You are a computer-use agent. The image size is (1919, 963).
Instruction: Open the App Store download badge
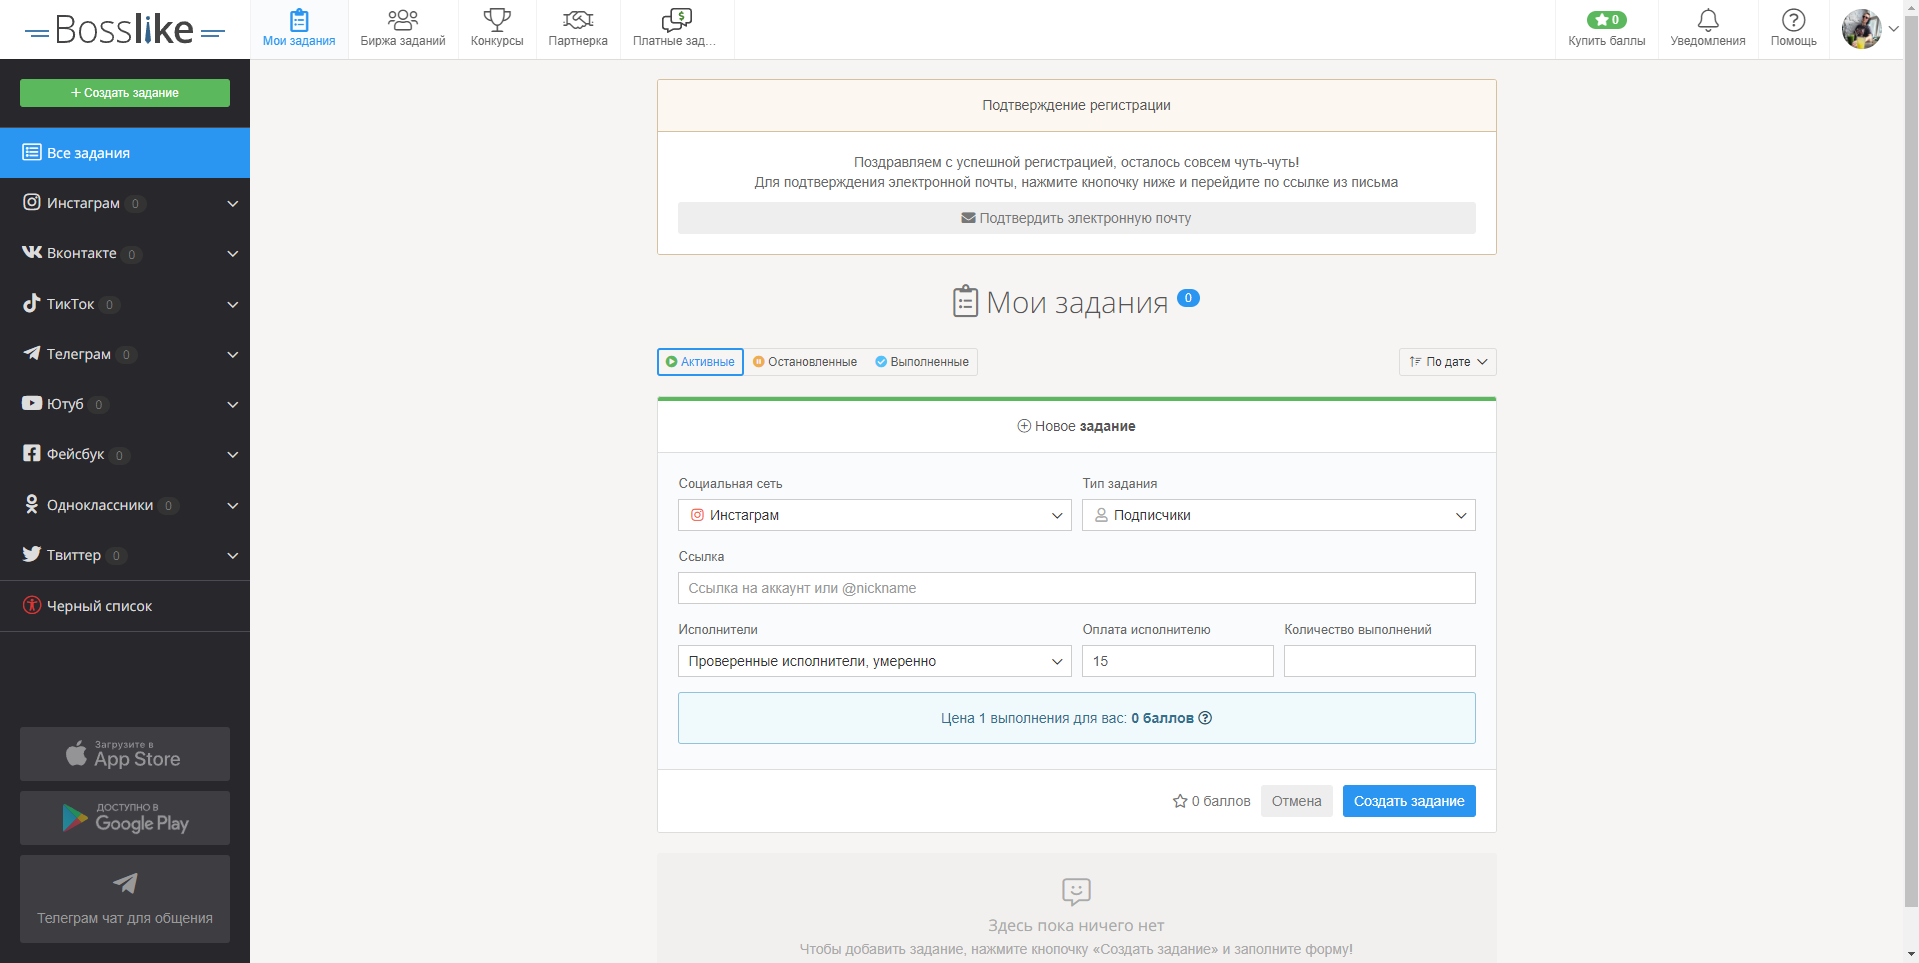coord(125,754)
